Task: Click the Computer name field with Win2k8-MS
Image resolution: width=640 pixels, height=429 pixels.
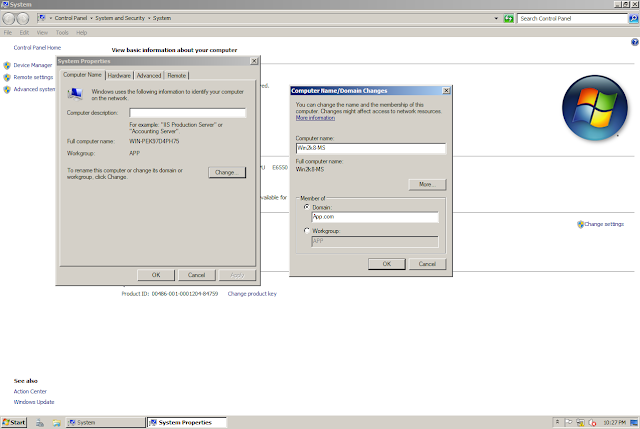Action: (371, 148)
